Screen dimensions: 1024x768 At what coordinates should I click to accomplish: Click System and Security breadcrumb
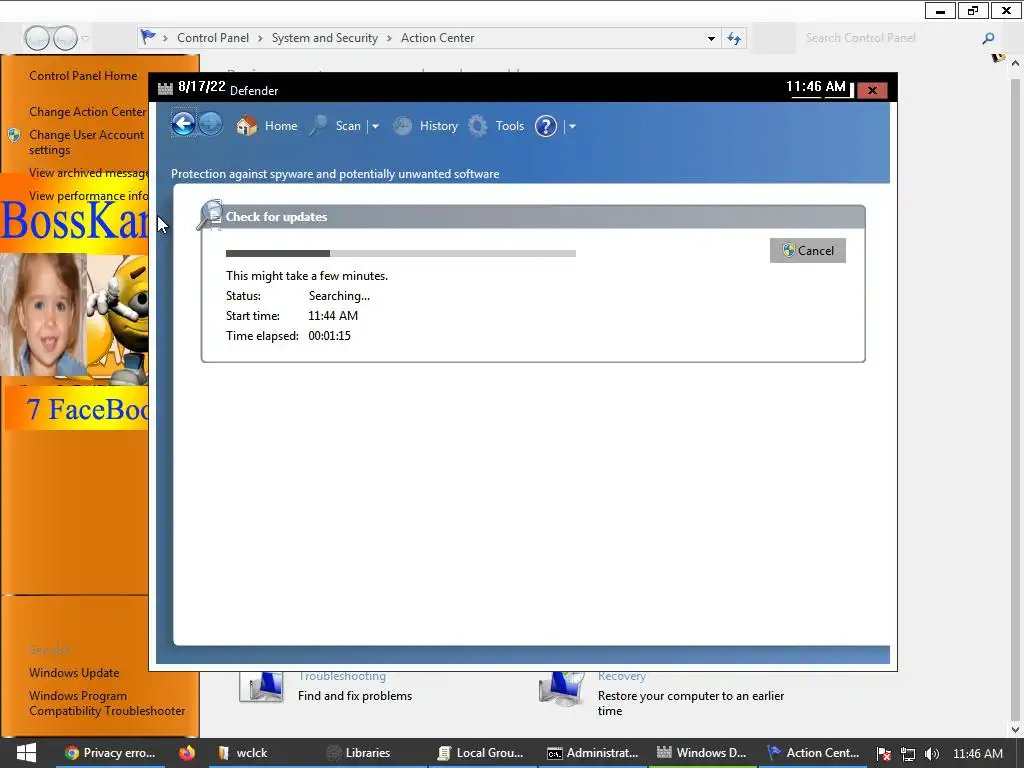point(325,38)
